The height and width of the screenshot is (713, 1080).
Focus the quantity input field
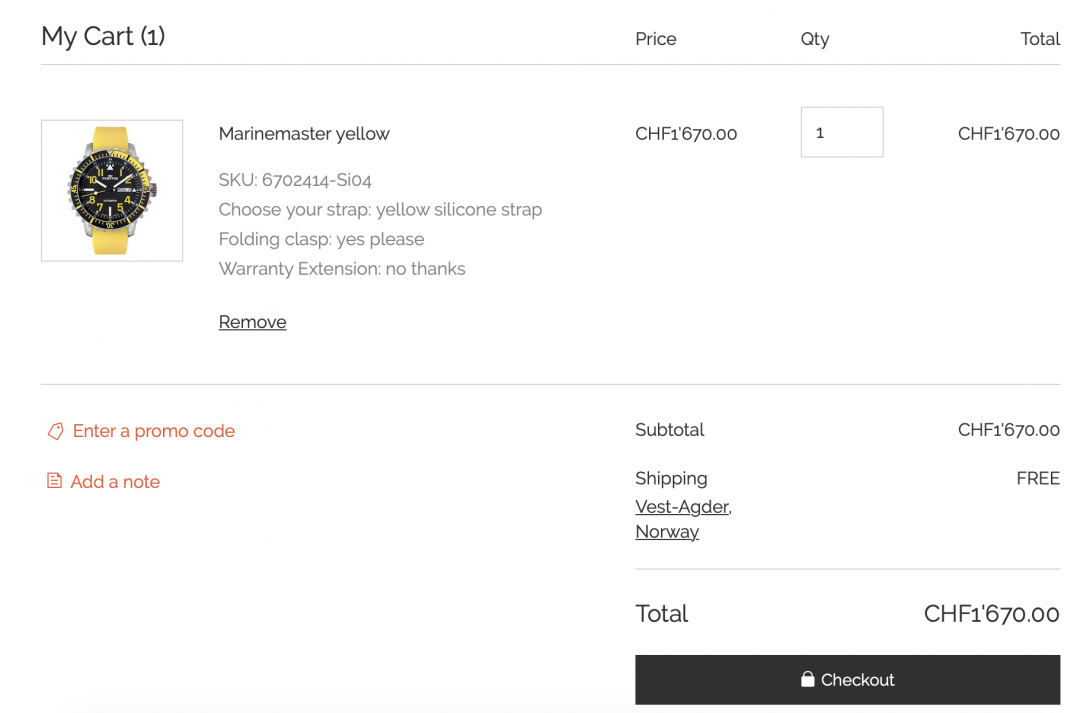coord(841,132)
